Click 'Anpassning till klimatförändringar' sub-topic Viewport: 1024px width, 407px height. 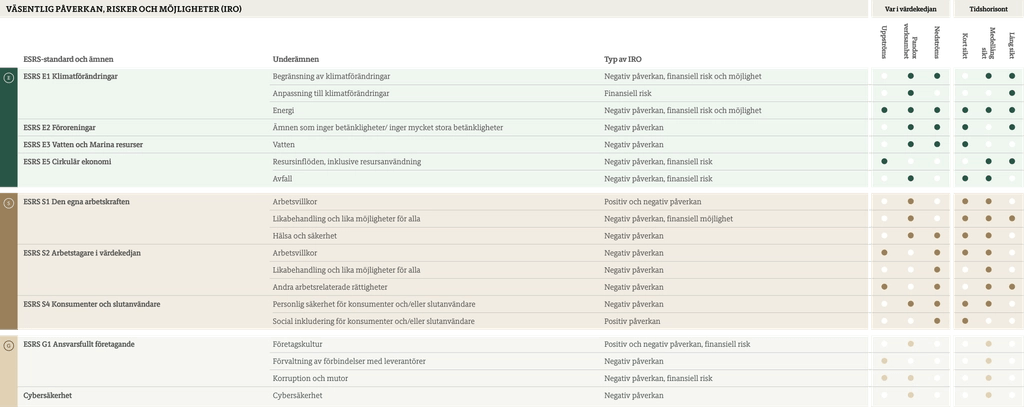pyautogui.click(x=331, y=93)
